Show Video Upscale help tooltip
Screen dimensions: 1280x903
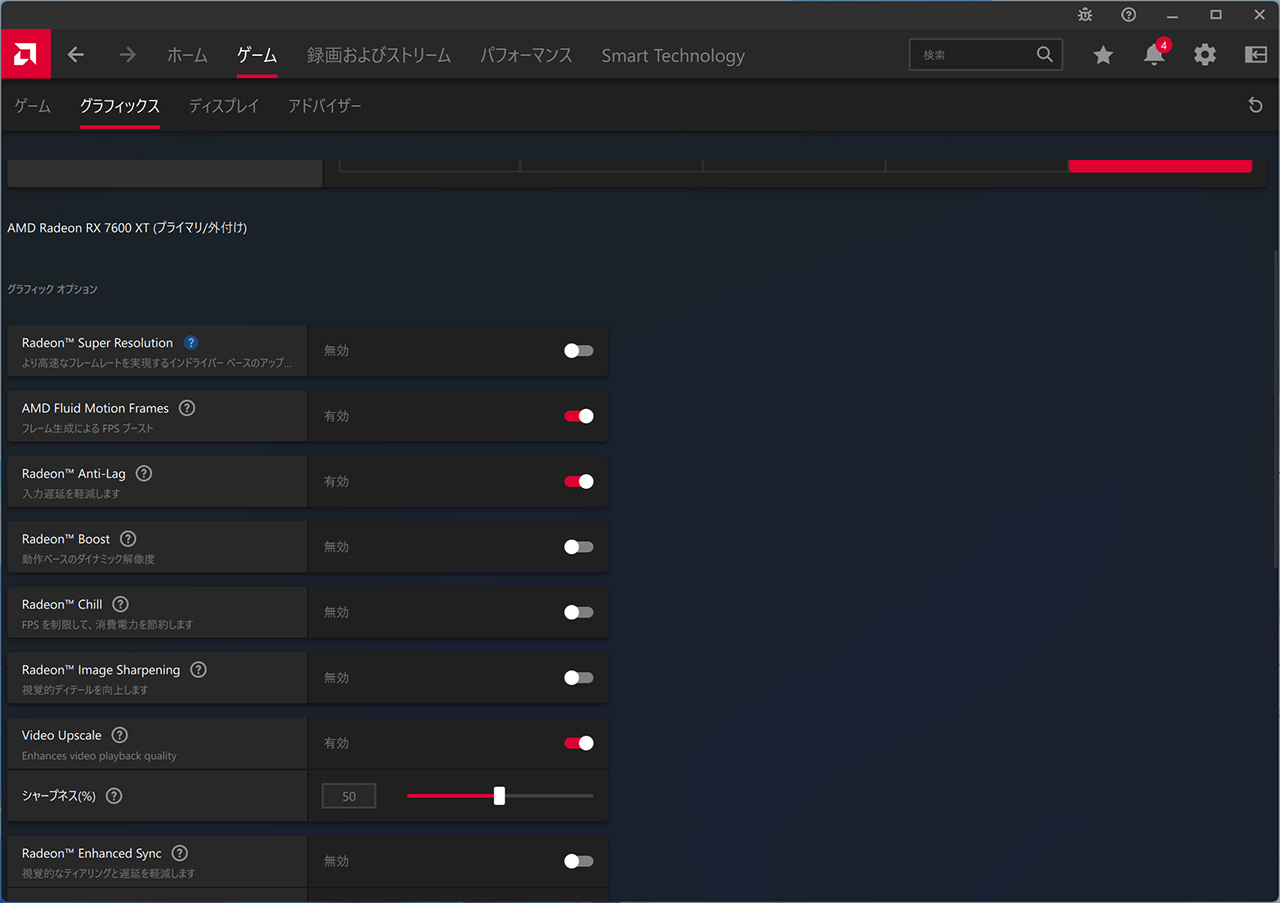(120, 735)
